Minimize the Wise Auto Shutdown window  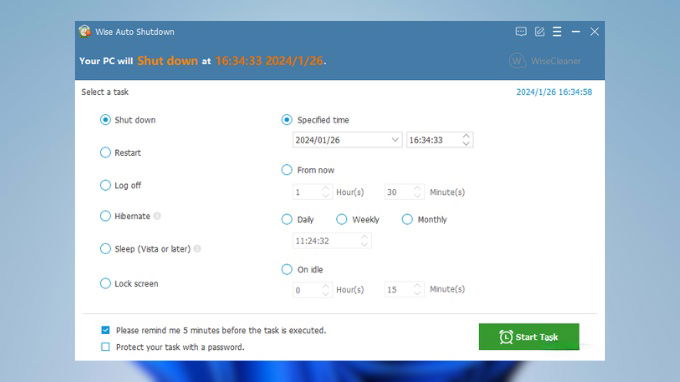point(576,32)
